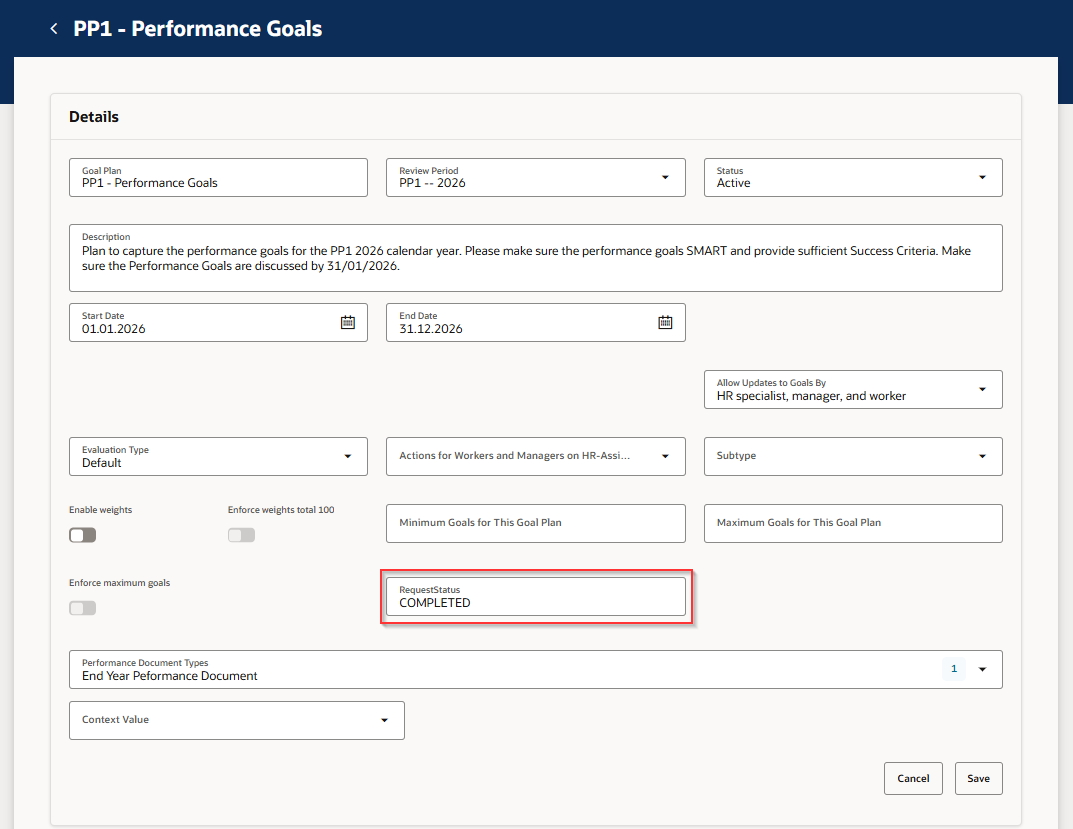The width and height of the screenshot is (1073, 829).
Task: Click into the Description text area
Action: pyautogui.click(x=536, y=258)
